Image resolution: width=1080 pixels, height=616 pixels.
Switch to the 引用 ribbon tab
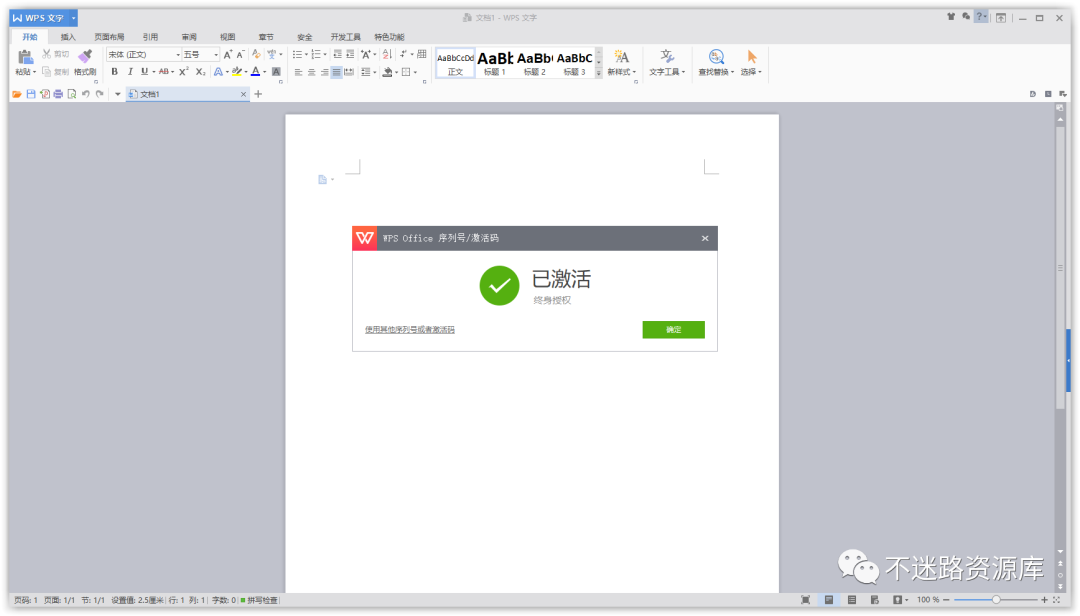click(x=150, y=37)
